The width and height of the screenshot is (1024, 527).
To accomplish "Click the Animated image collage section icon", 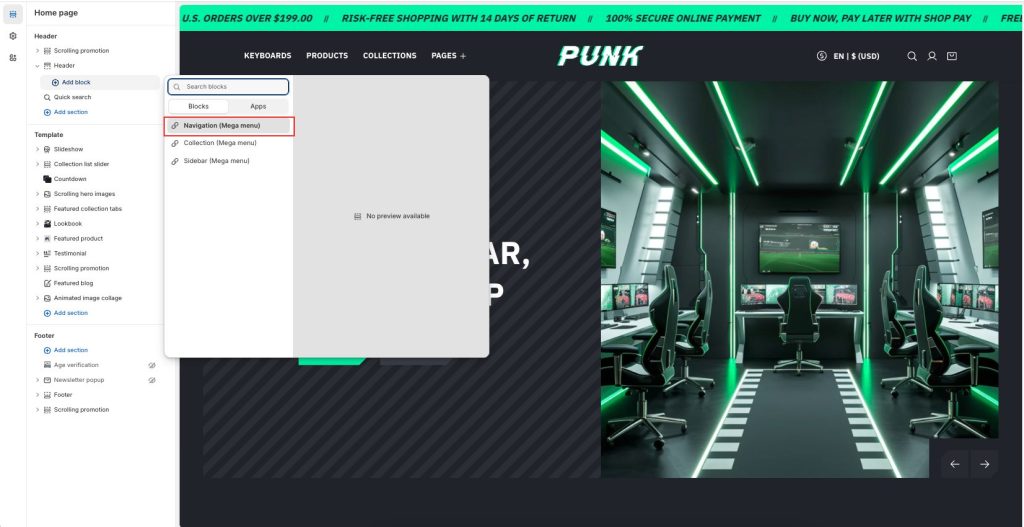I will [47, 298].
